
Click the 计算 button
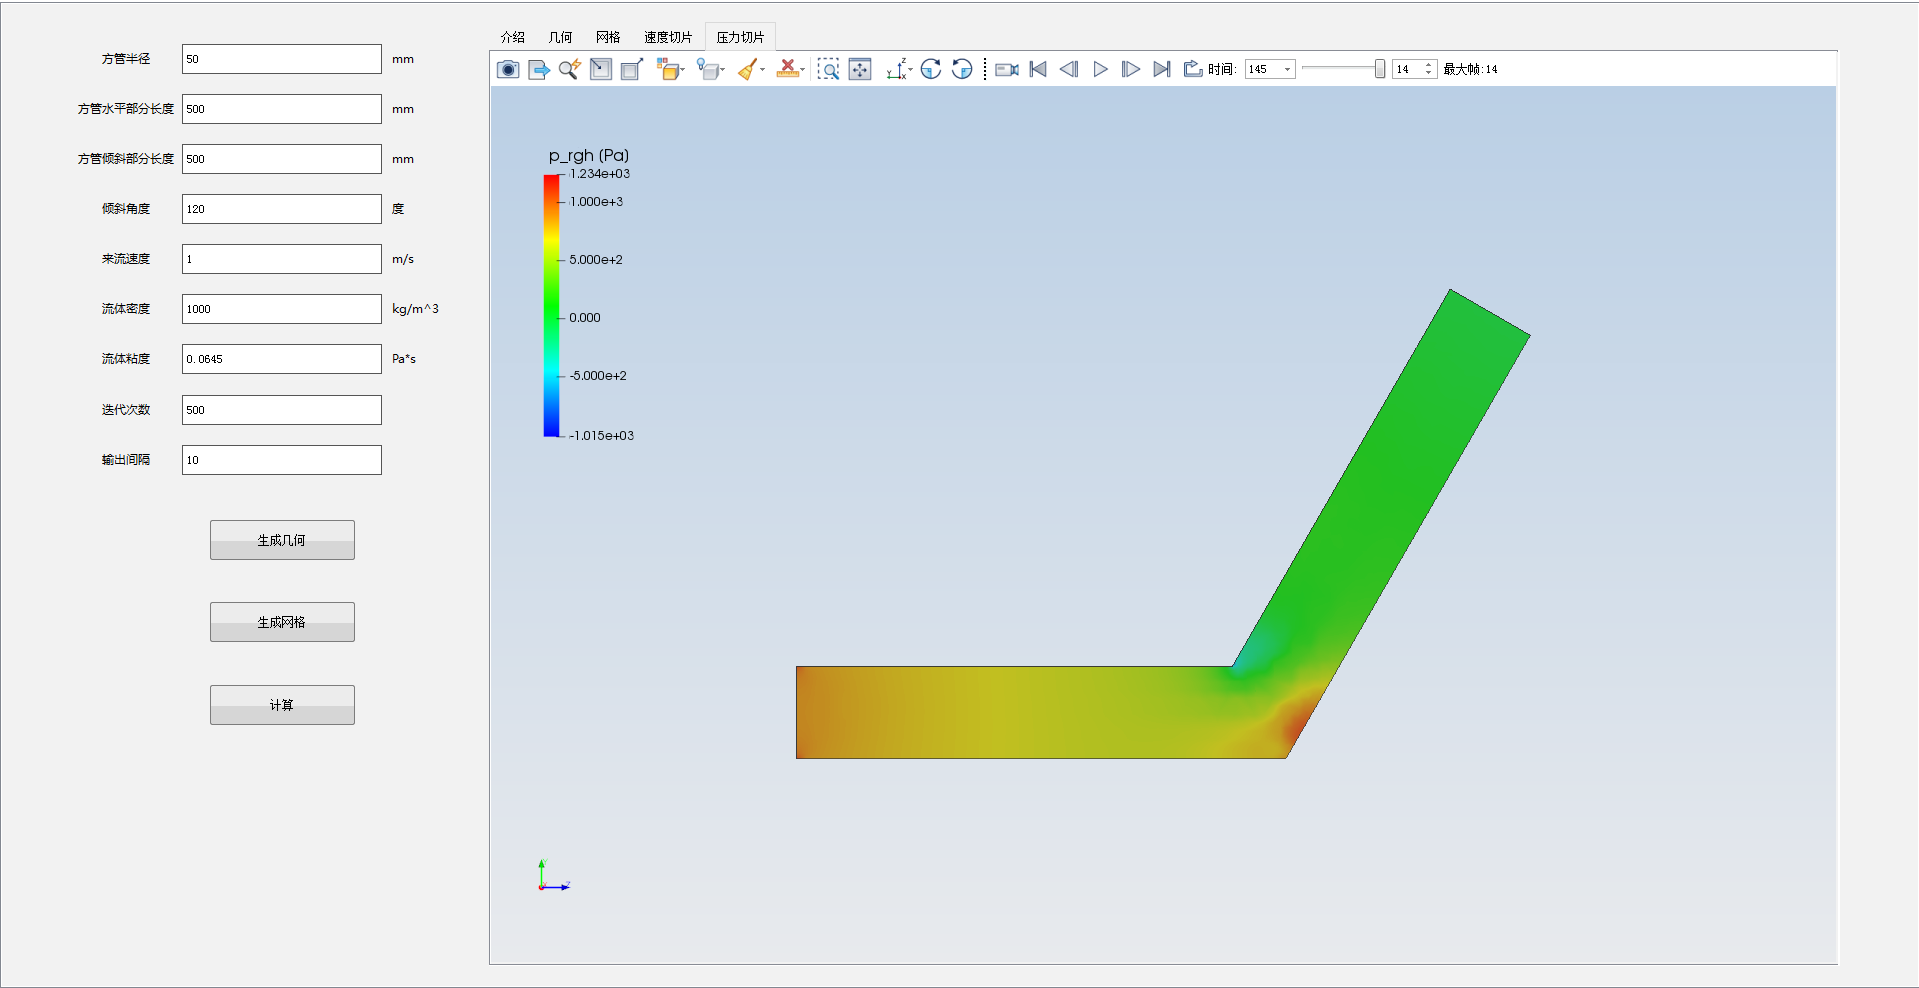point(282,705)
